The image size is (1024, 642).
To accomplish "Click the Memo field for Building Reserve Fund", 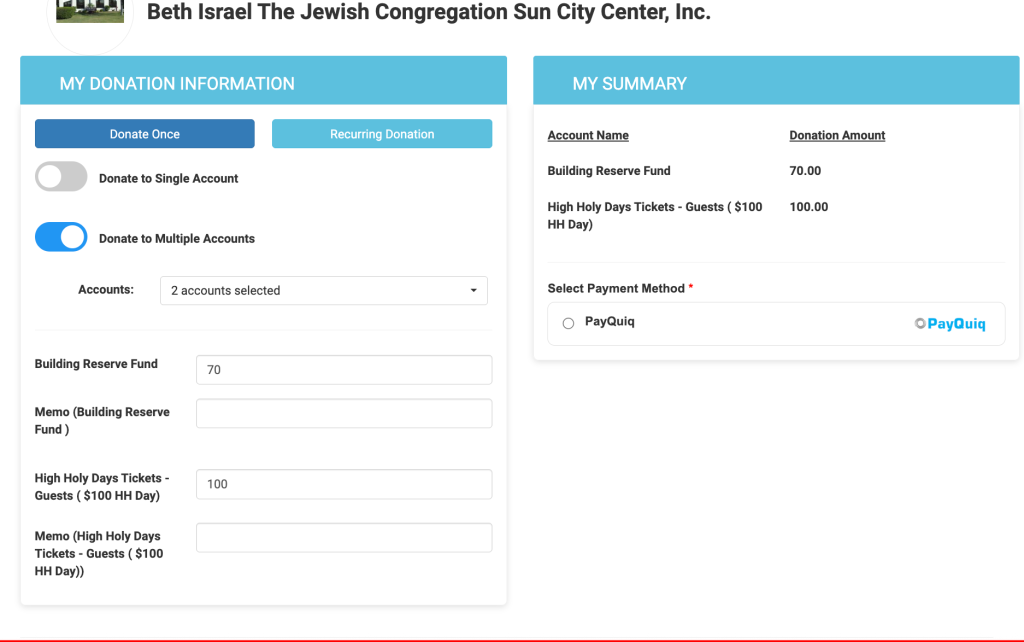I will [x=344, y=414].
